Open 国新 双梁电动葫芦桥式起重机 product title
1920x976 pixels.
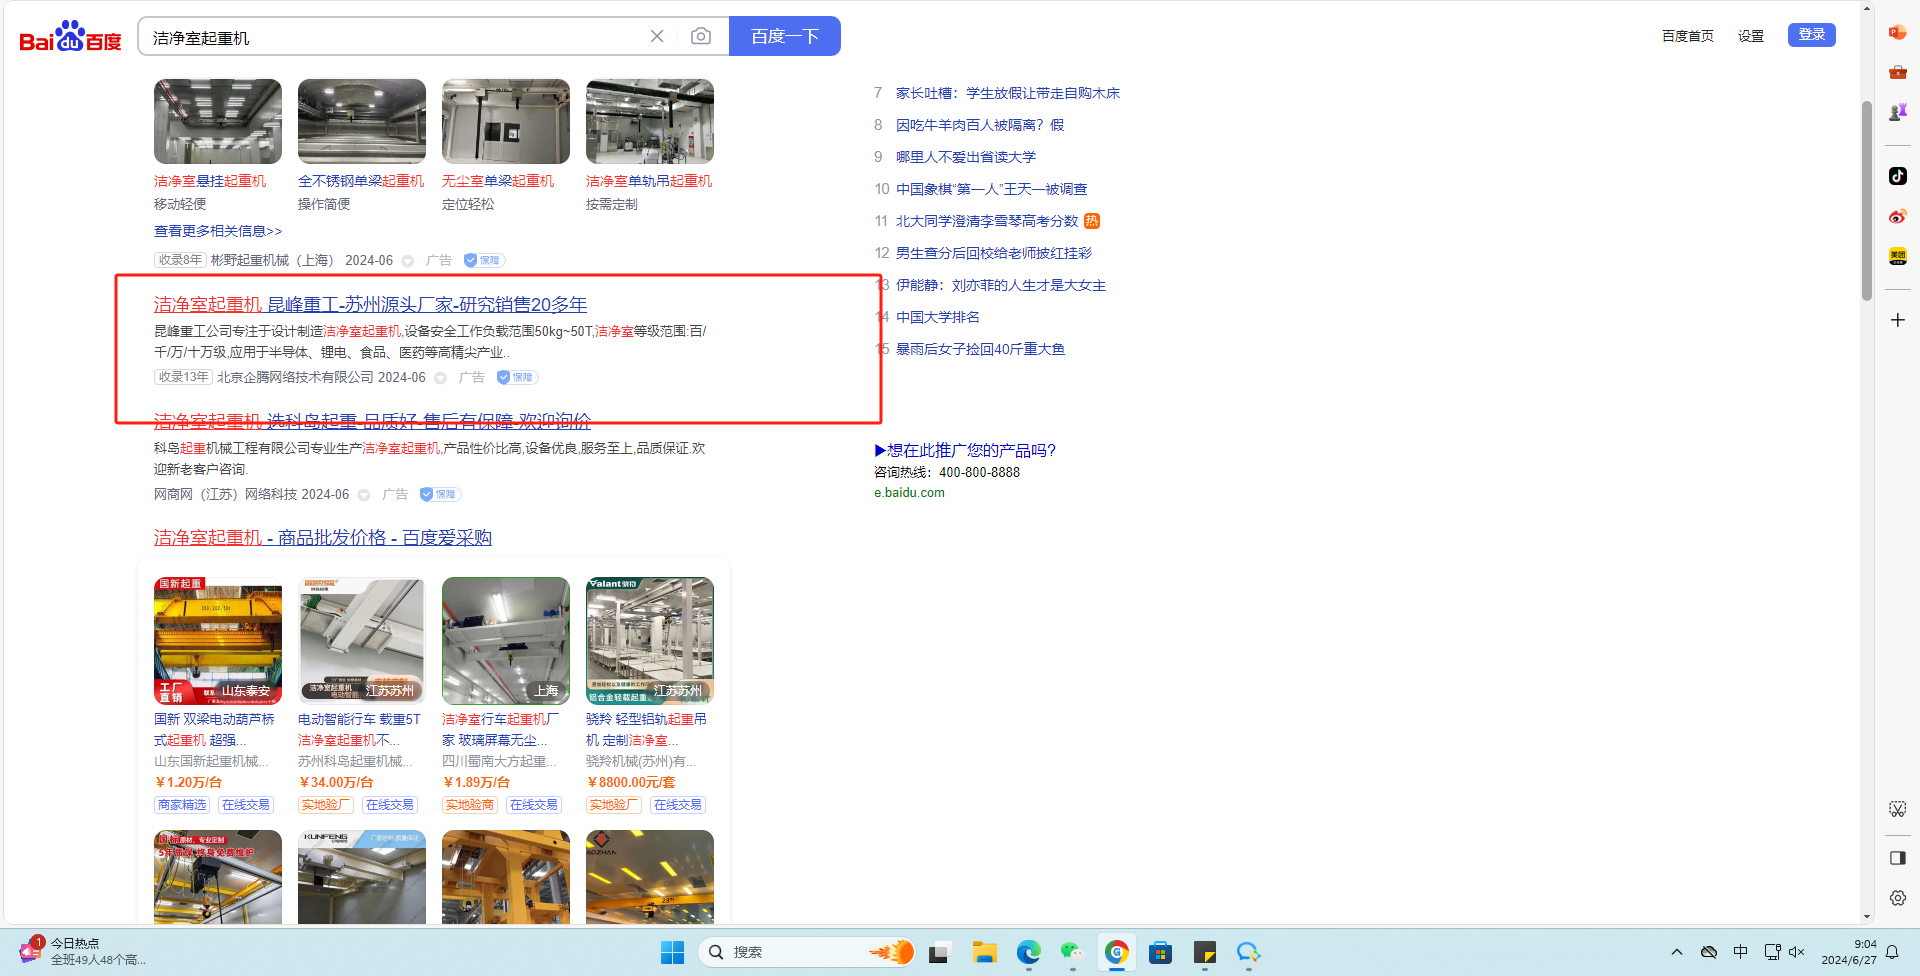click(214, 730)
